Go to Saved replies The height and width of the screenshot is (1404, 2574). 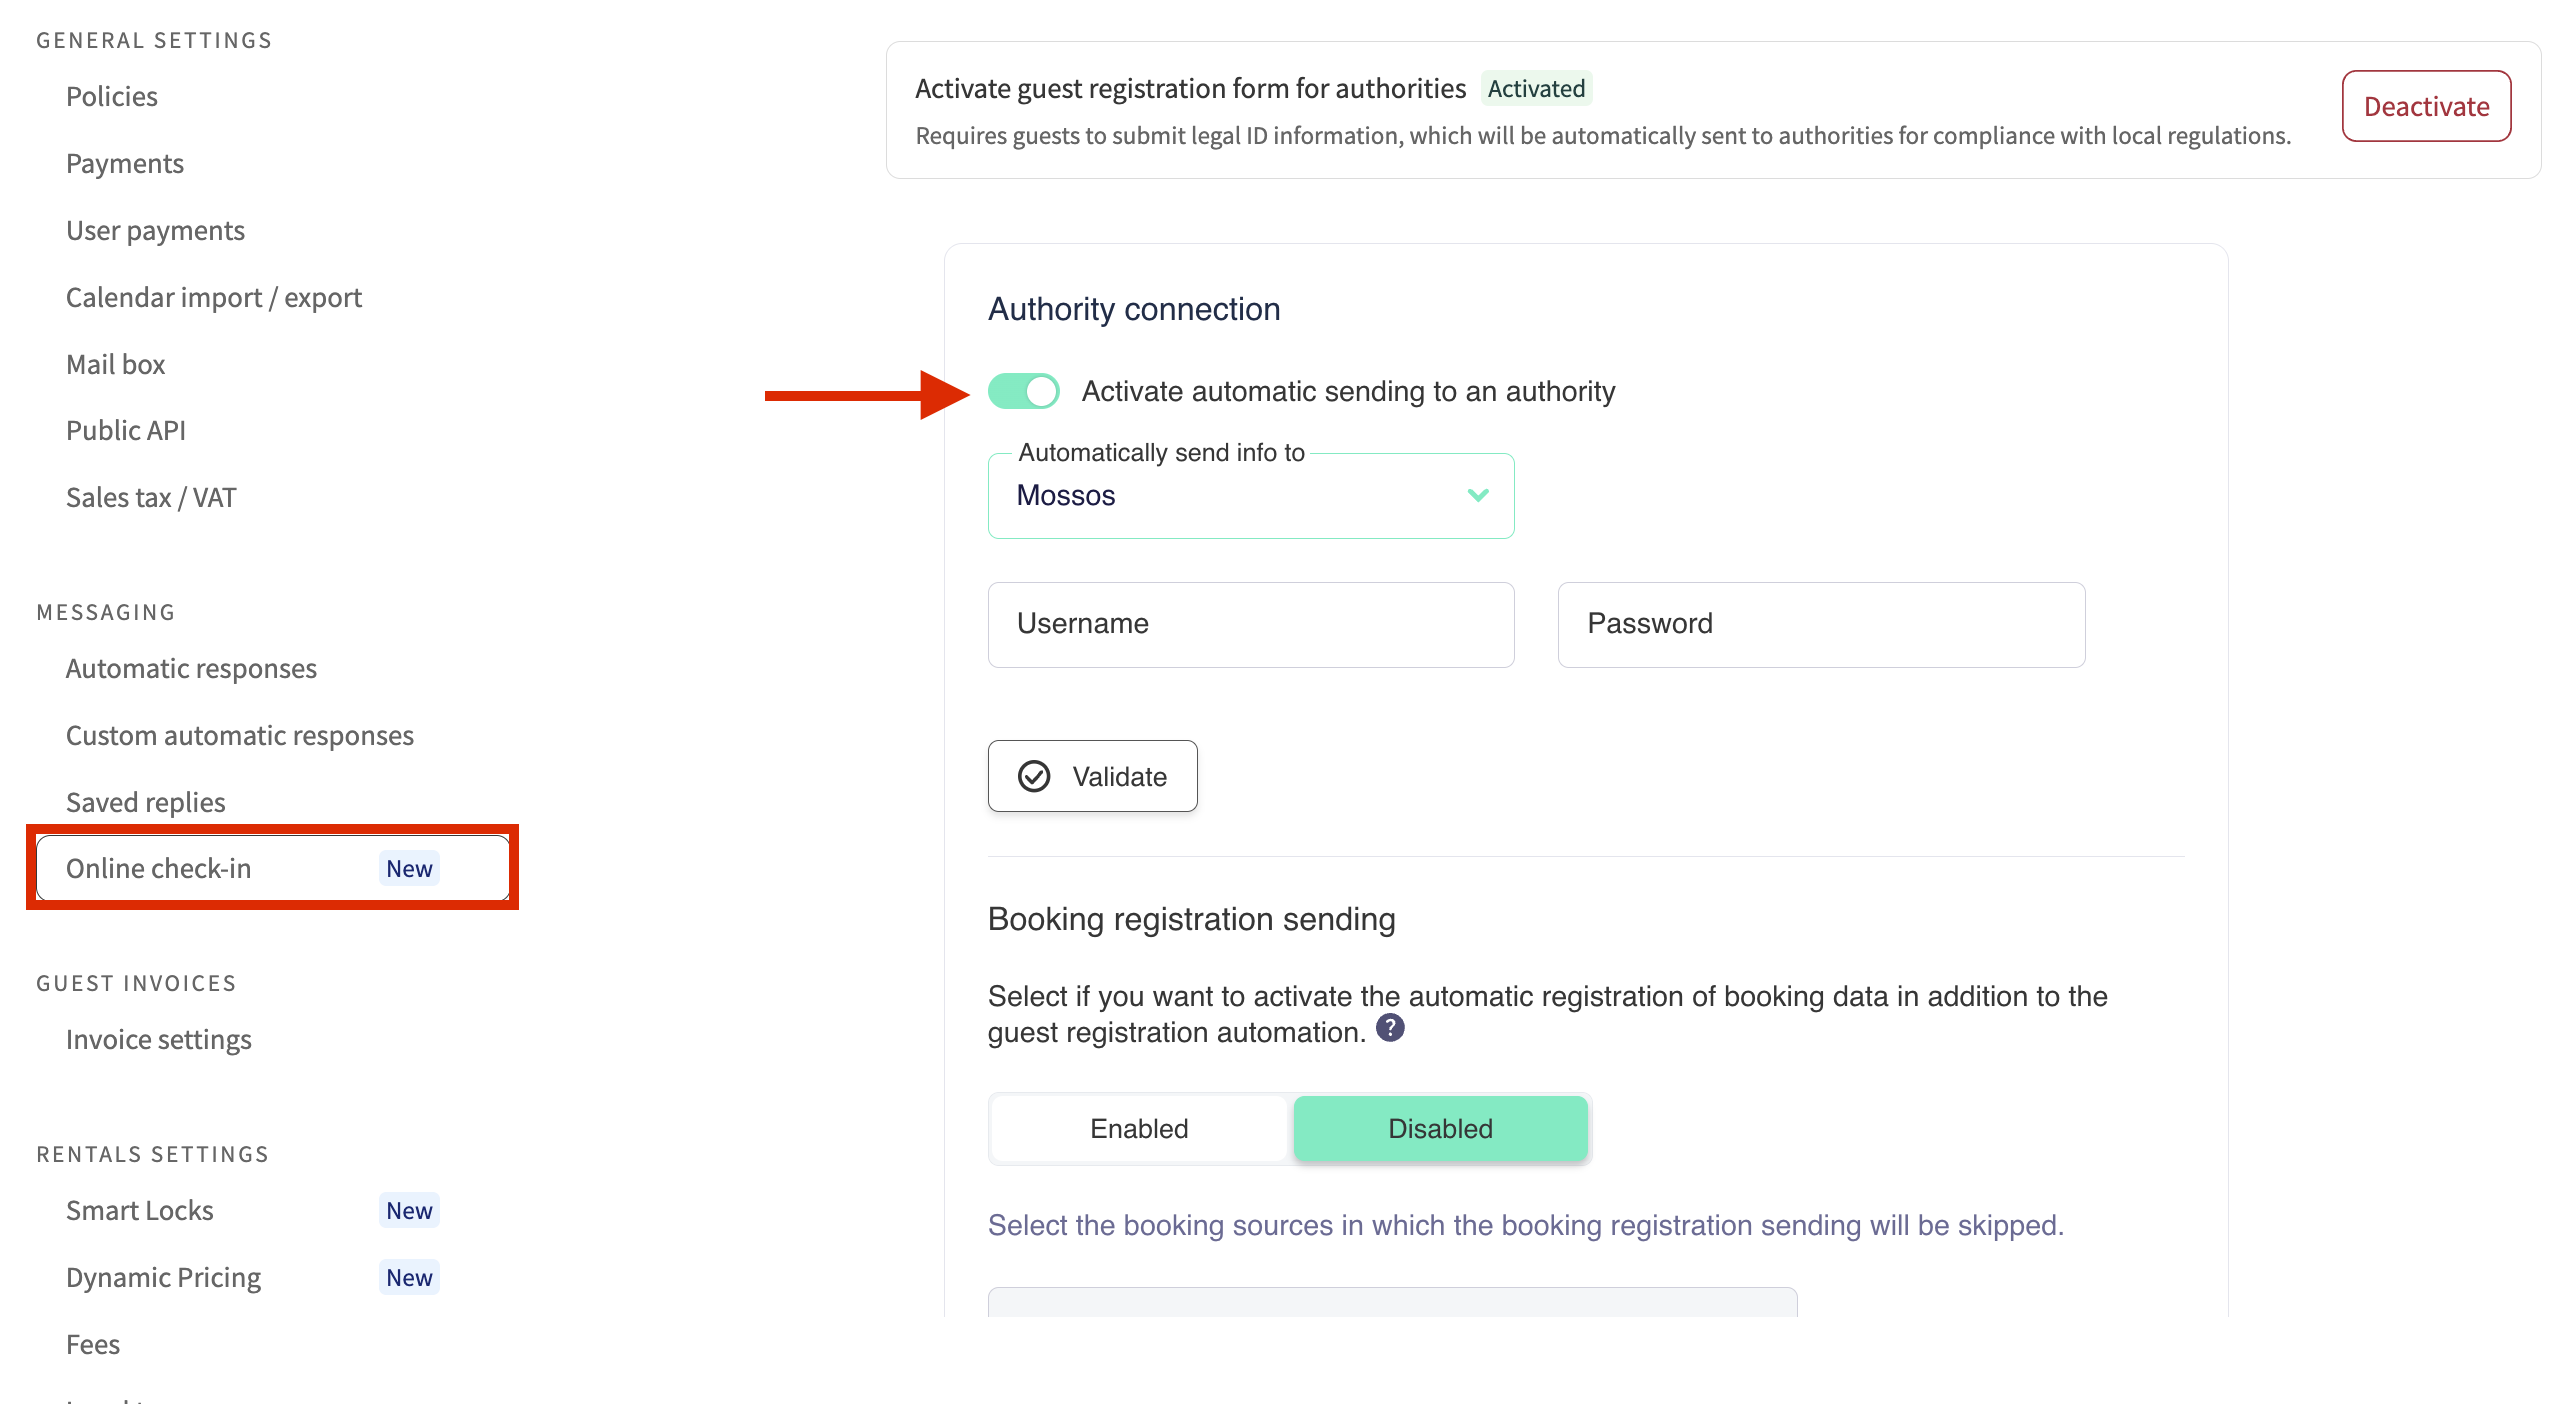point(146,802)
